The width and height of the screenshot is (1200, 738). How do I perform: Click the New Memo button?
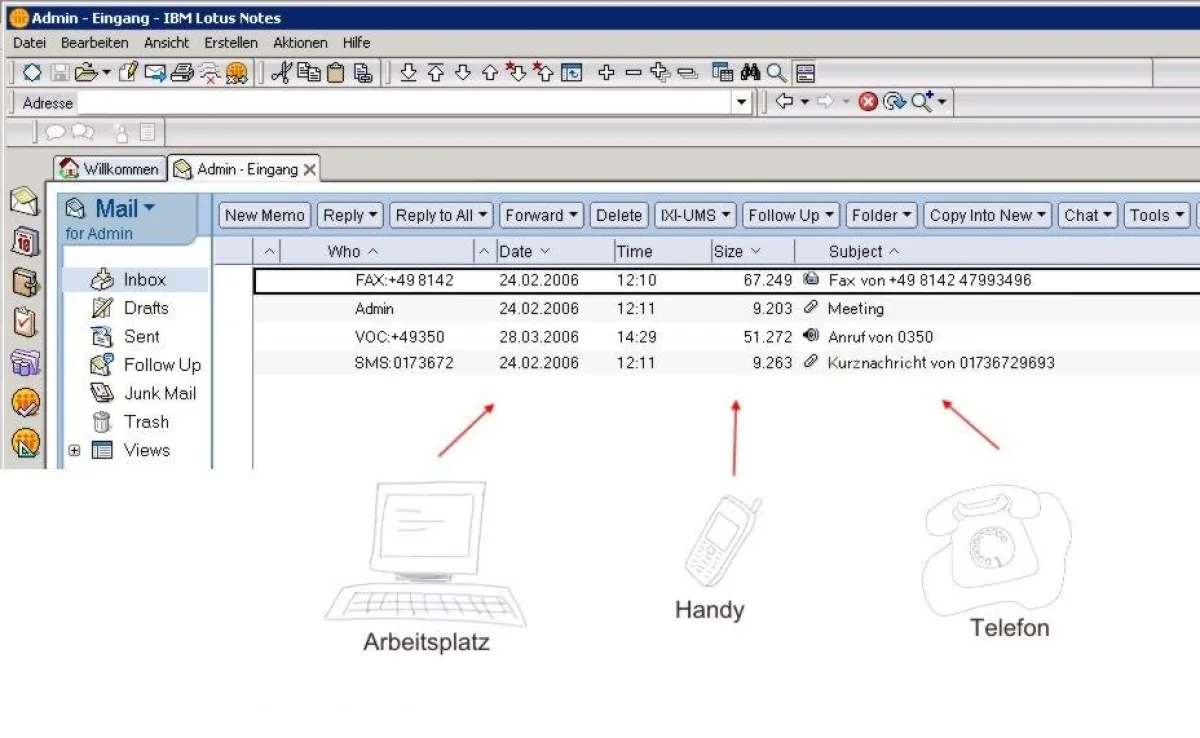(x=265, y=215)
